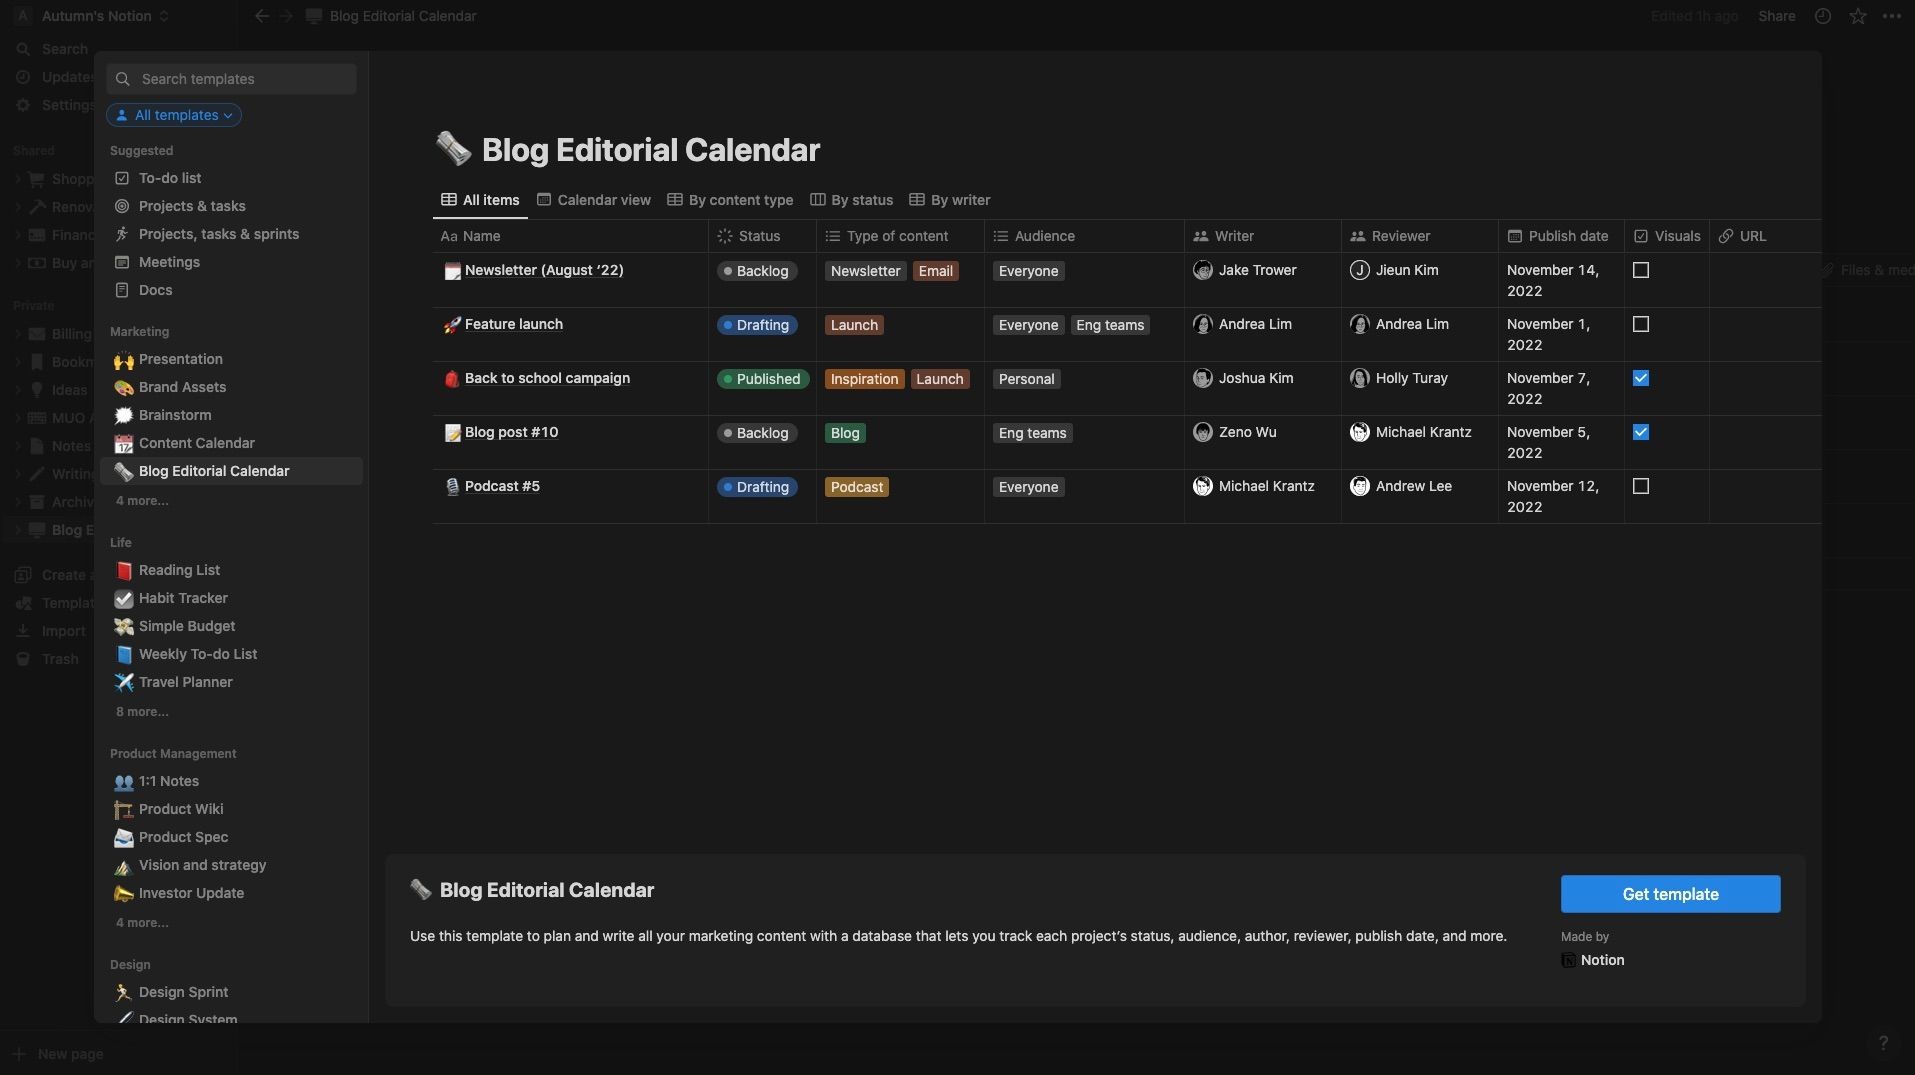The width and height of the screenshot is (1915, 1075).
Task: Open the Publish date column header
Action: click(x=1561, y=236)
